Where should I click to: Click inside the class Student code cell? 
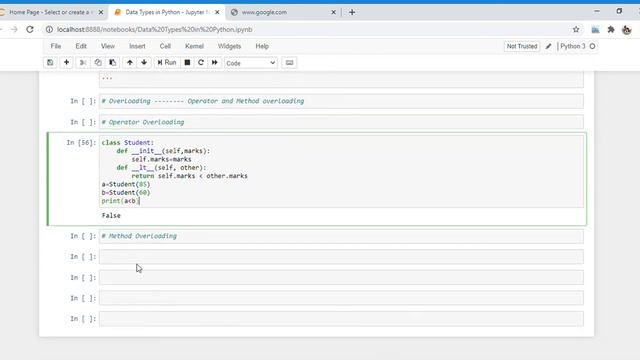tap(341, 171)
